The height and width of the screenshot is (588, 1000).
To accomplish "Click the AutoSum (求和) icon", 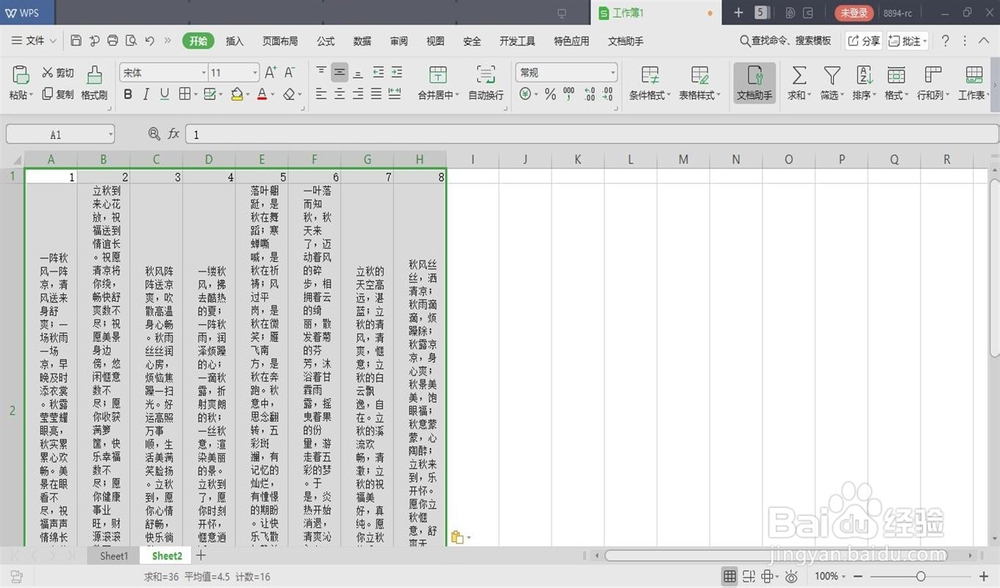I will tap(798, 75).
